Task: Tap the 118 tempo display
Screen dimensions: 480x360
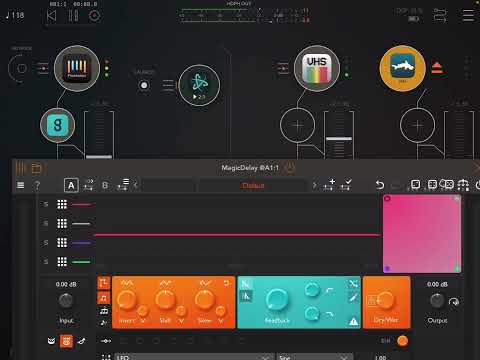Action: [x=15, y=15]
